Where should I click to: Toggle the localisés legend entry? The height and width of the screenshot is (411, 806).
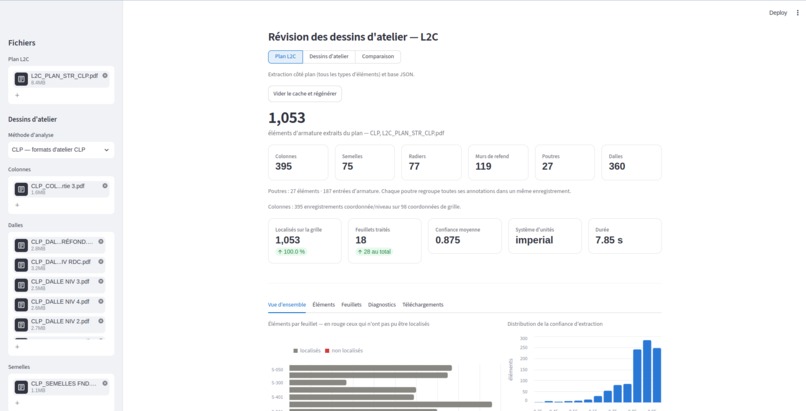coord(307,350)
